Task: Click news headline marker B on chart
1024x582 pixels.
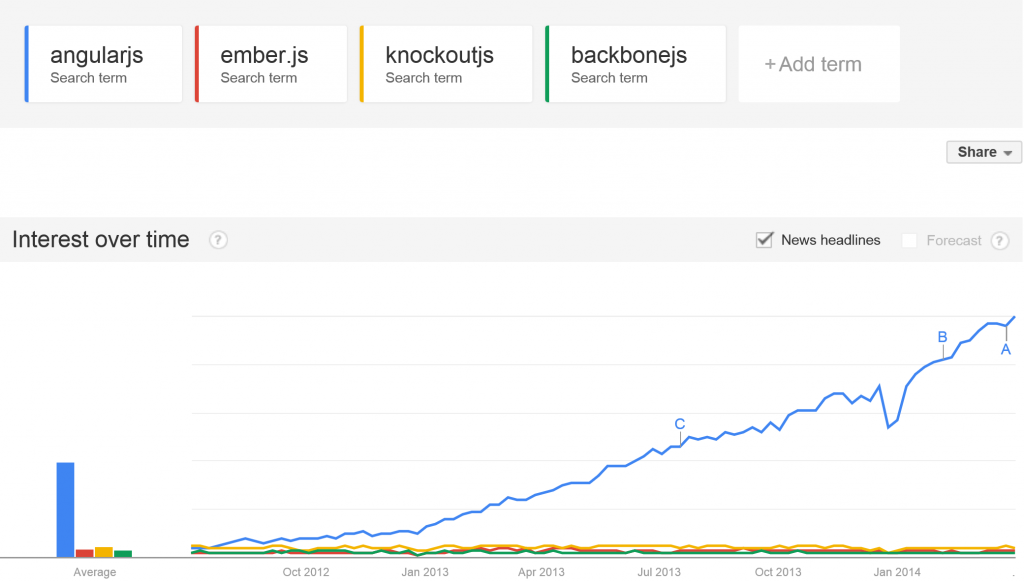Action: click(x=942, y=337)
